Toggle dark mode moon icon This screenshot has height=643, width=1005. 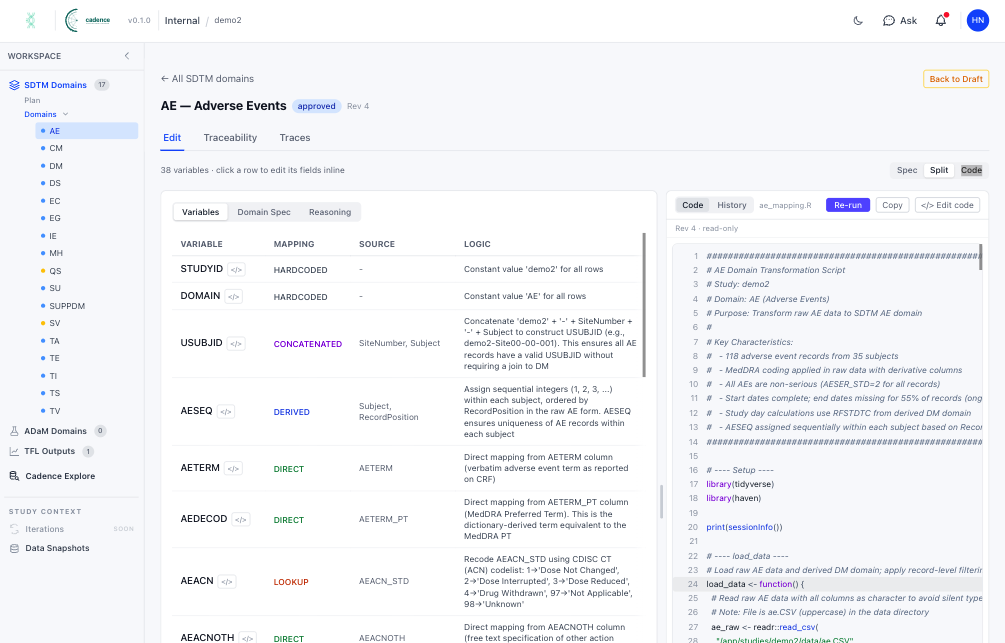coord(858,21)
